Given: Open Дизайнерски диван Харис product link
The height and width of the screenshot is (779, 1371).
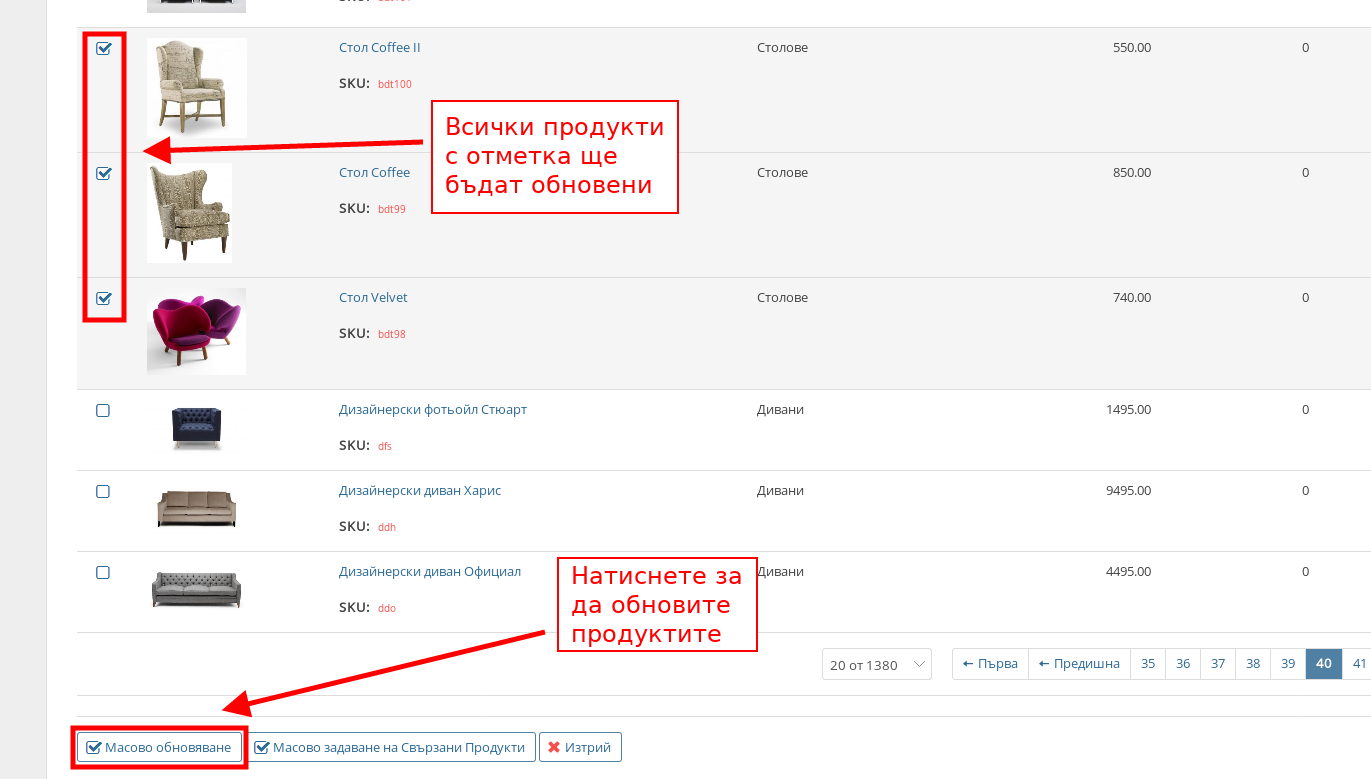Looking at the screenshot, I should point(420,491).
